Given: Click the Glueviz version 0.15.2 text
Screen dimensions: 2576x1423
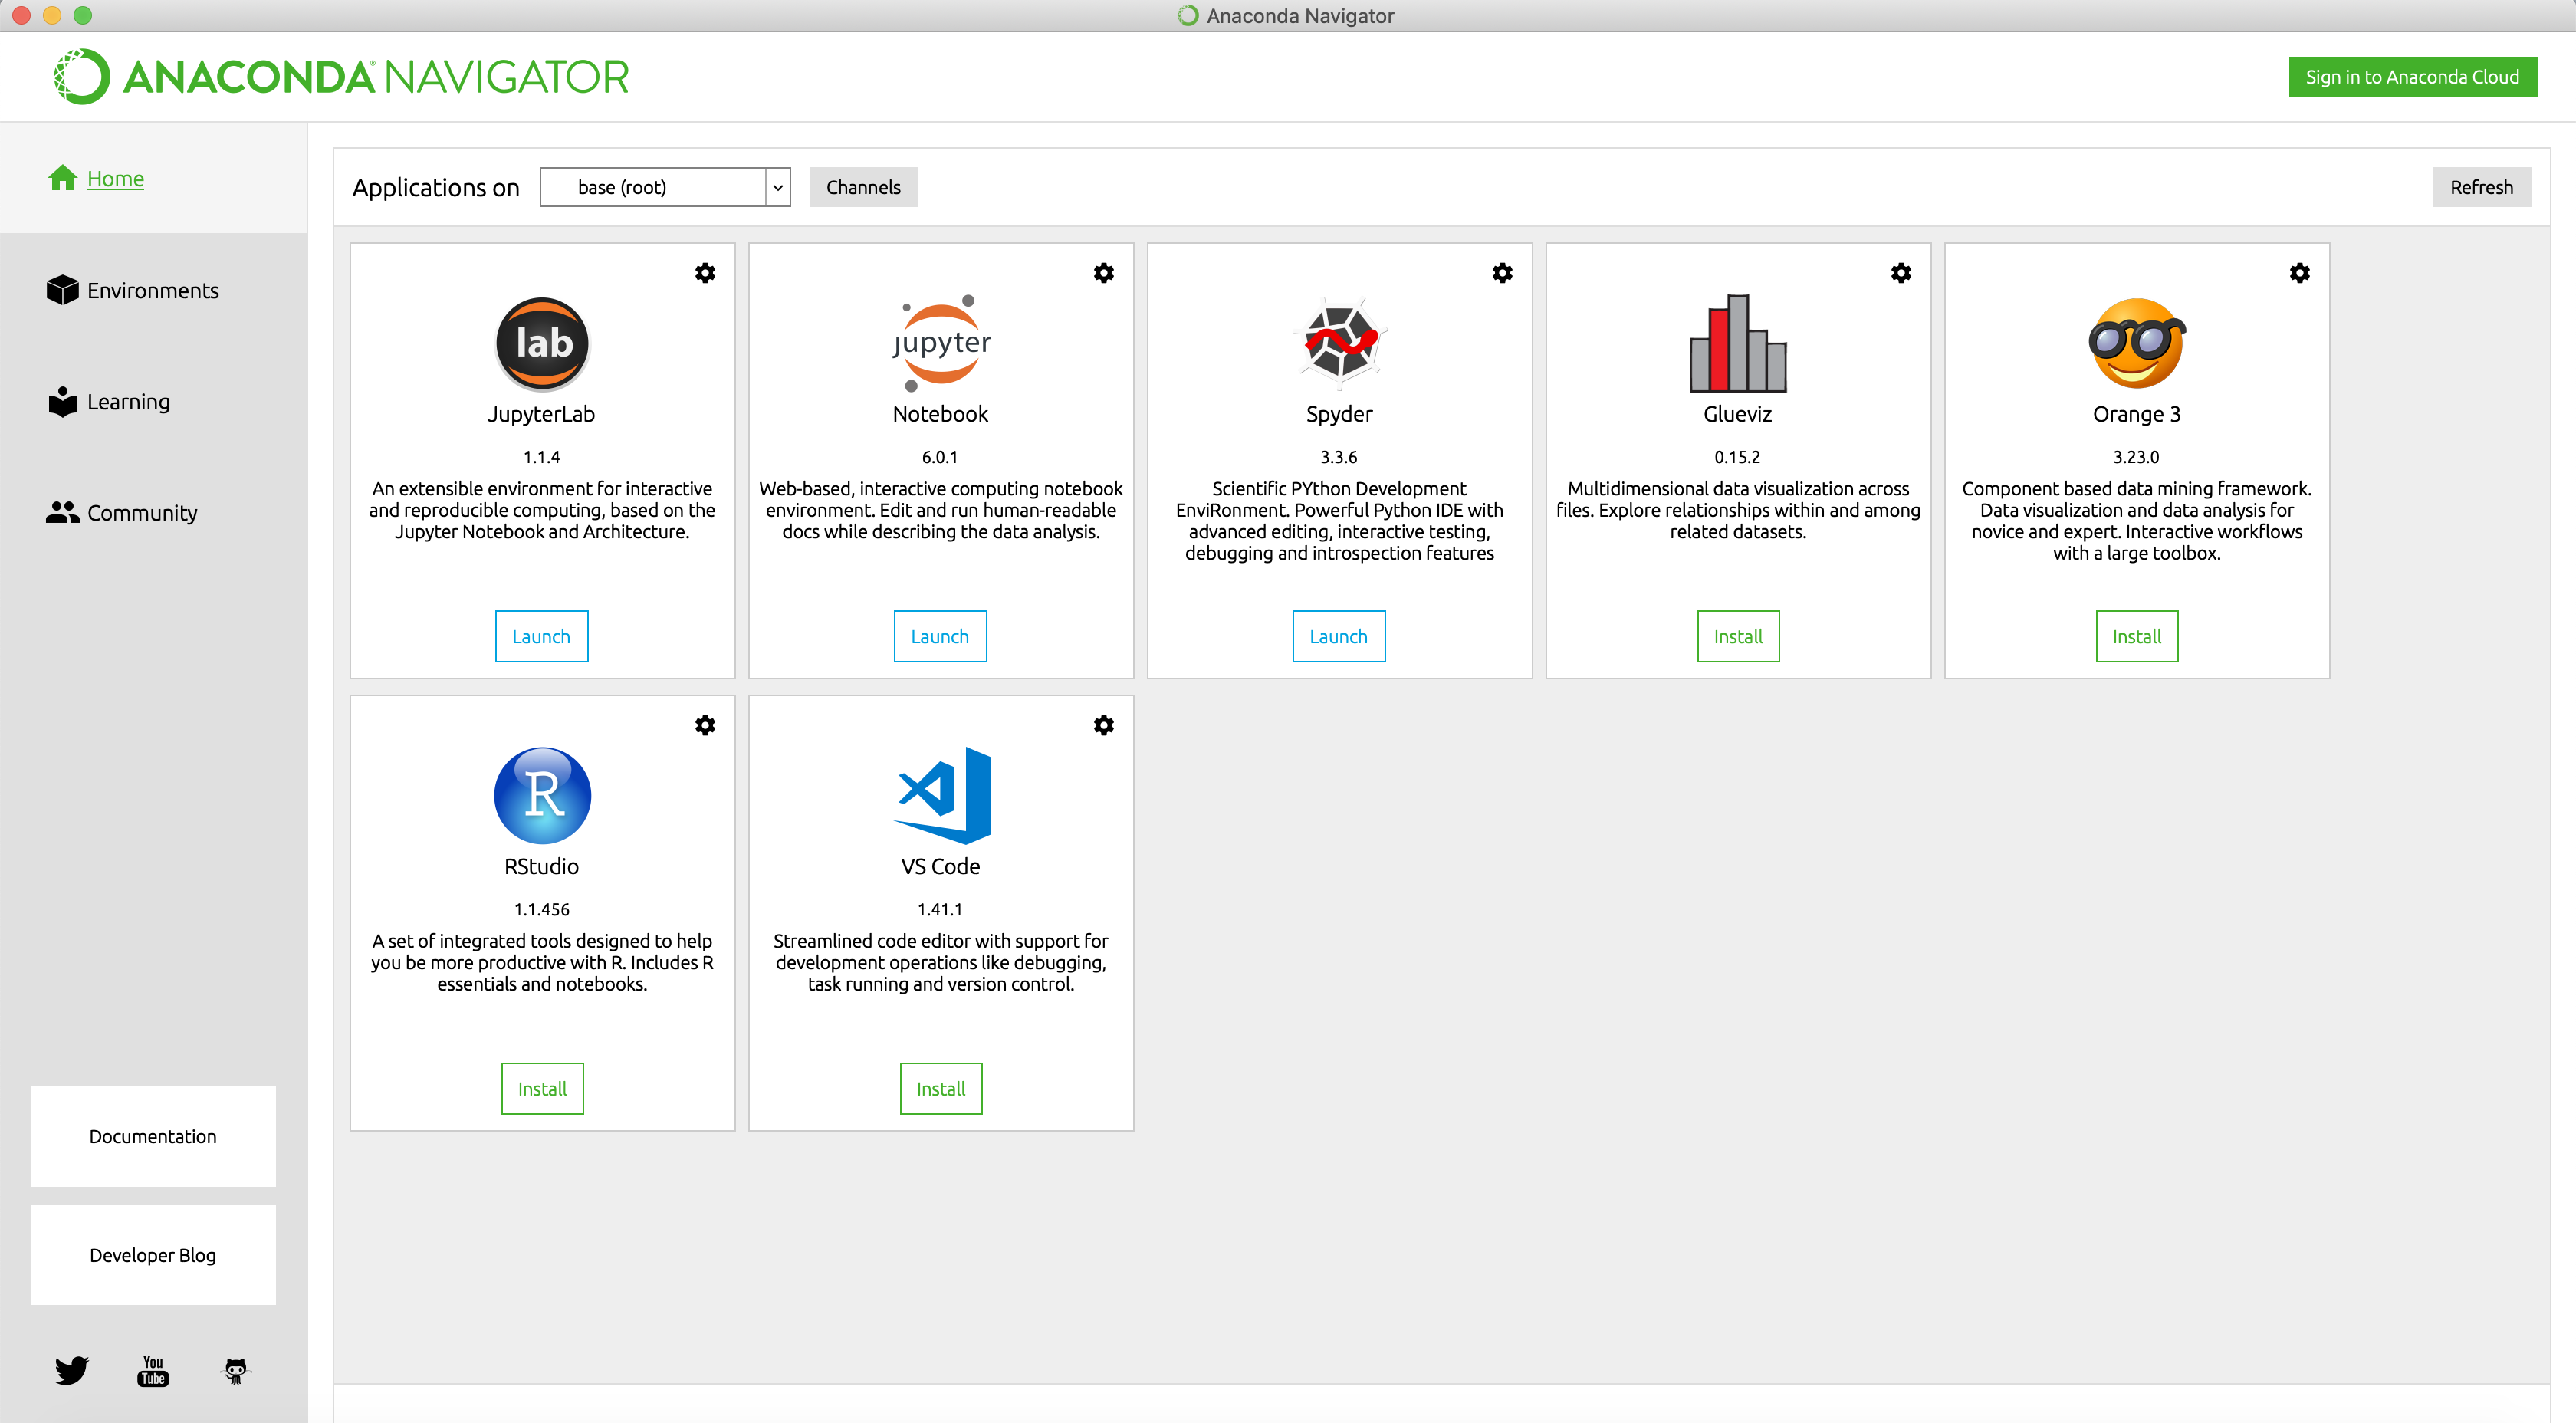Looking at the screenshot, I should click(1738, 457).
